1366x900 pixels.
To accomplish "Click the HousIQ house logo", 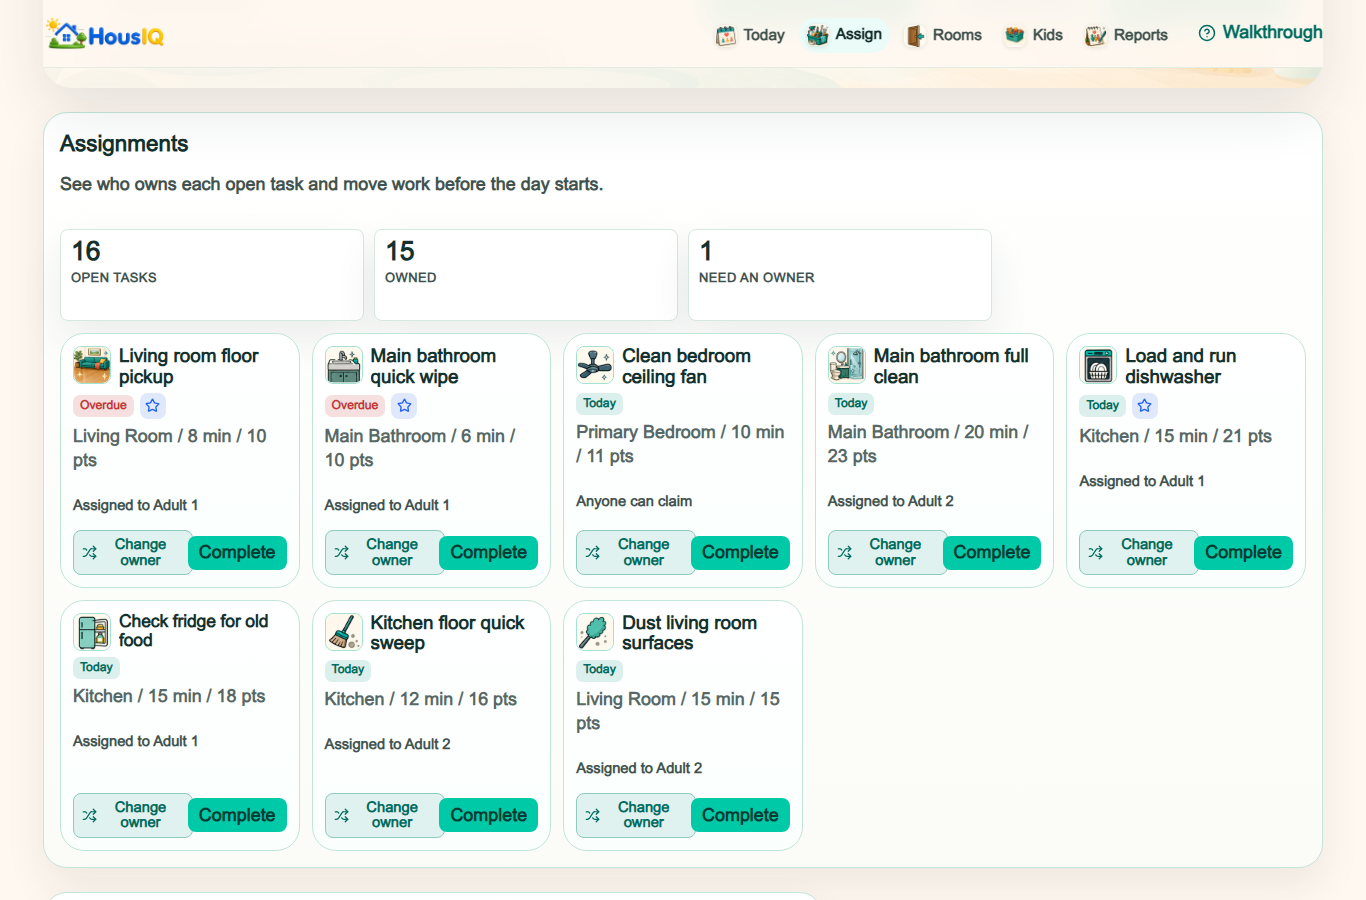I will 105,35.
